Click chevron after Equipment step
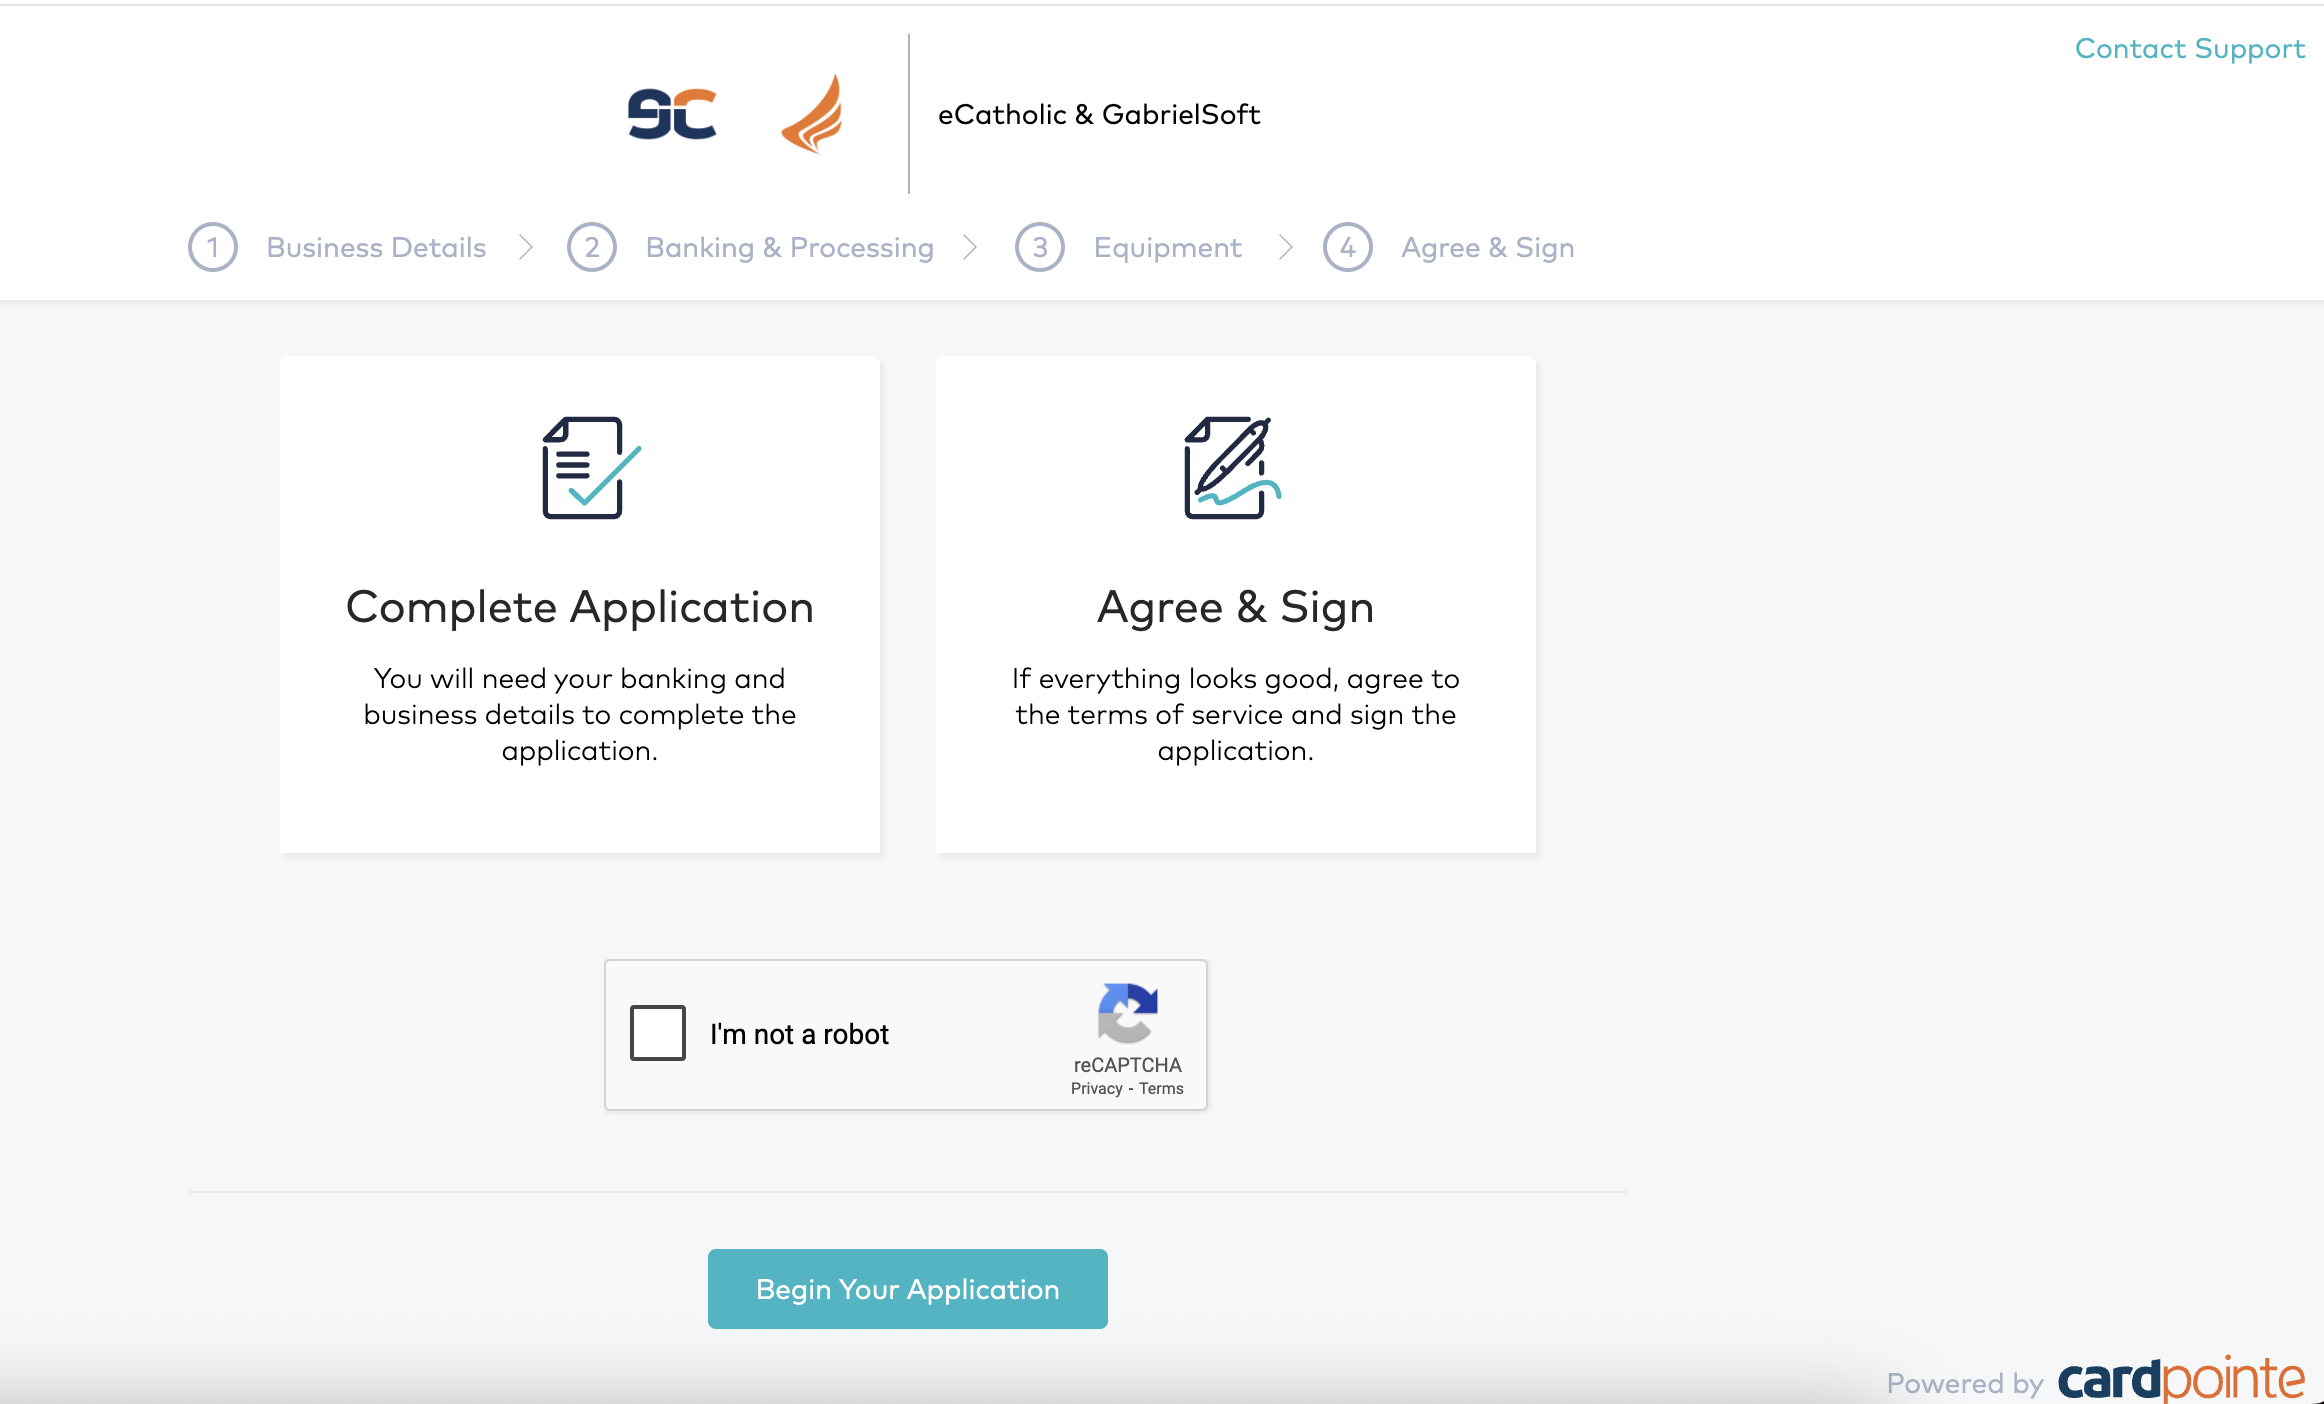The height and width of the screenshot is (1404, 2324). pos(1286,247)
